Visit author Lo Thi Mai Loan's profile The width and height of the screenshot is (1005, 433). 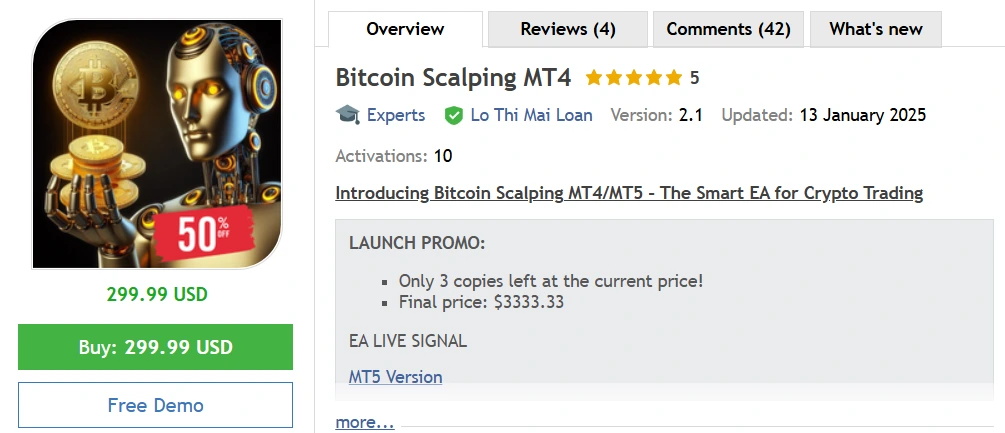point(531,115)
